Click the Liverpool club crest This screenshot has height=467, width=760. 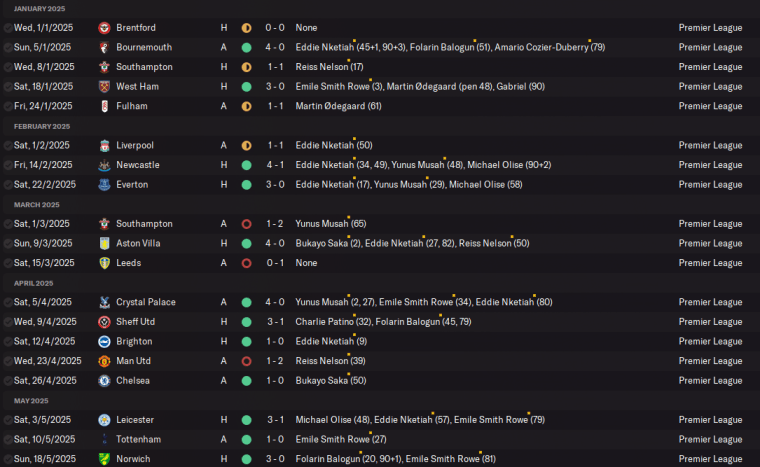[105, 146]
